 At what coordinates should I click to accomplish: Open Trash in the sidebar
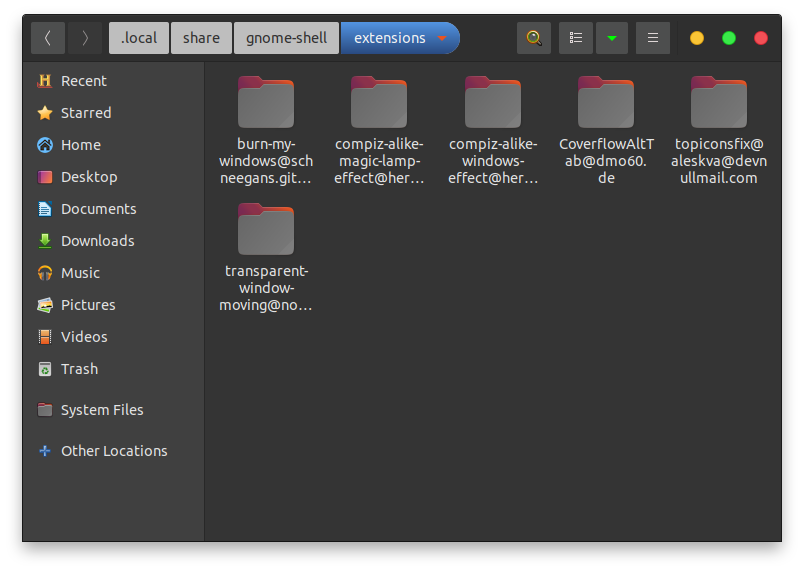(x=113, y=369)
